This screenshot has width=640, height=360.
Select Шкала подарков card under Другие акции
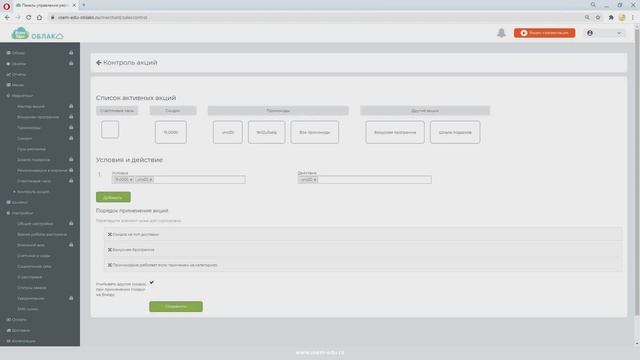click(455, 132)
